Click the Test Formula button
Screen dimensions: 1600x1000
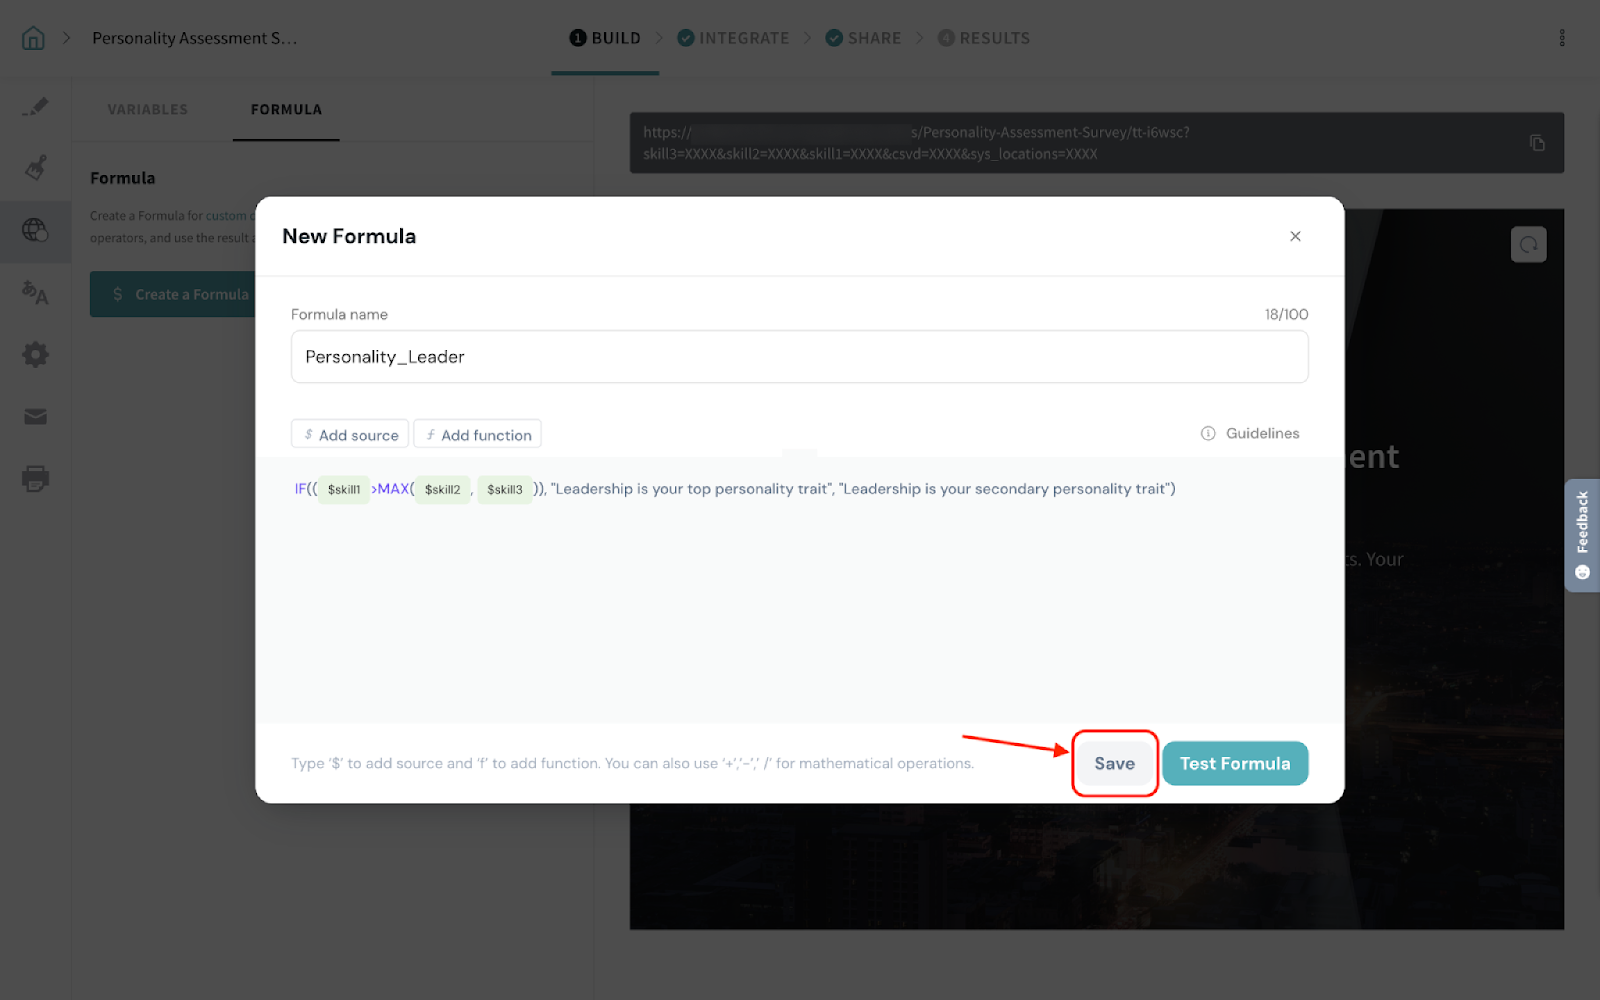pos(1234,764)
